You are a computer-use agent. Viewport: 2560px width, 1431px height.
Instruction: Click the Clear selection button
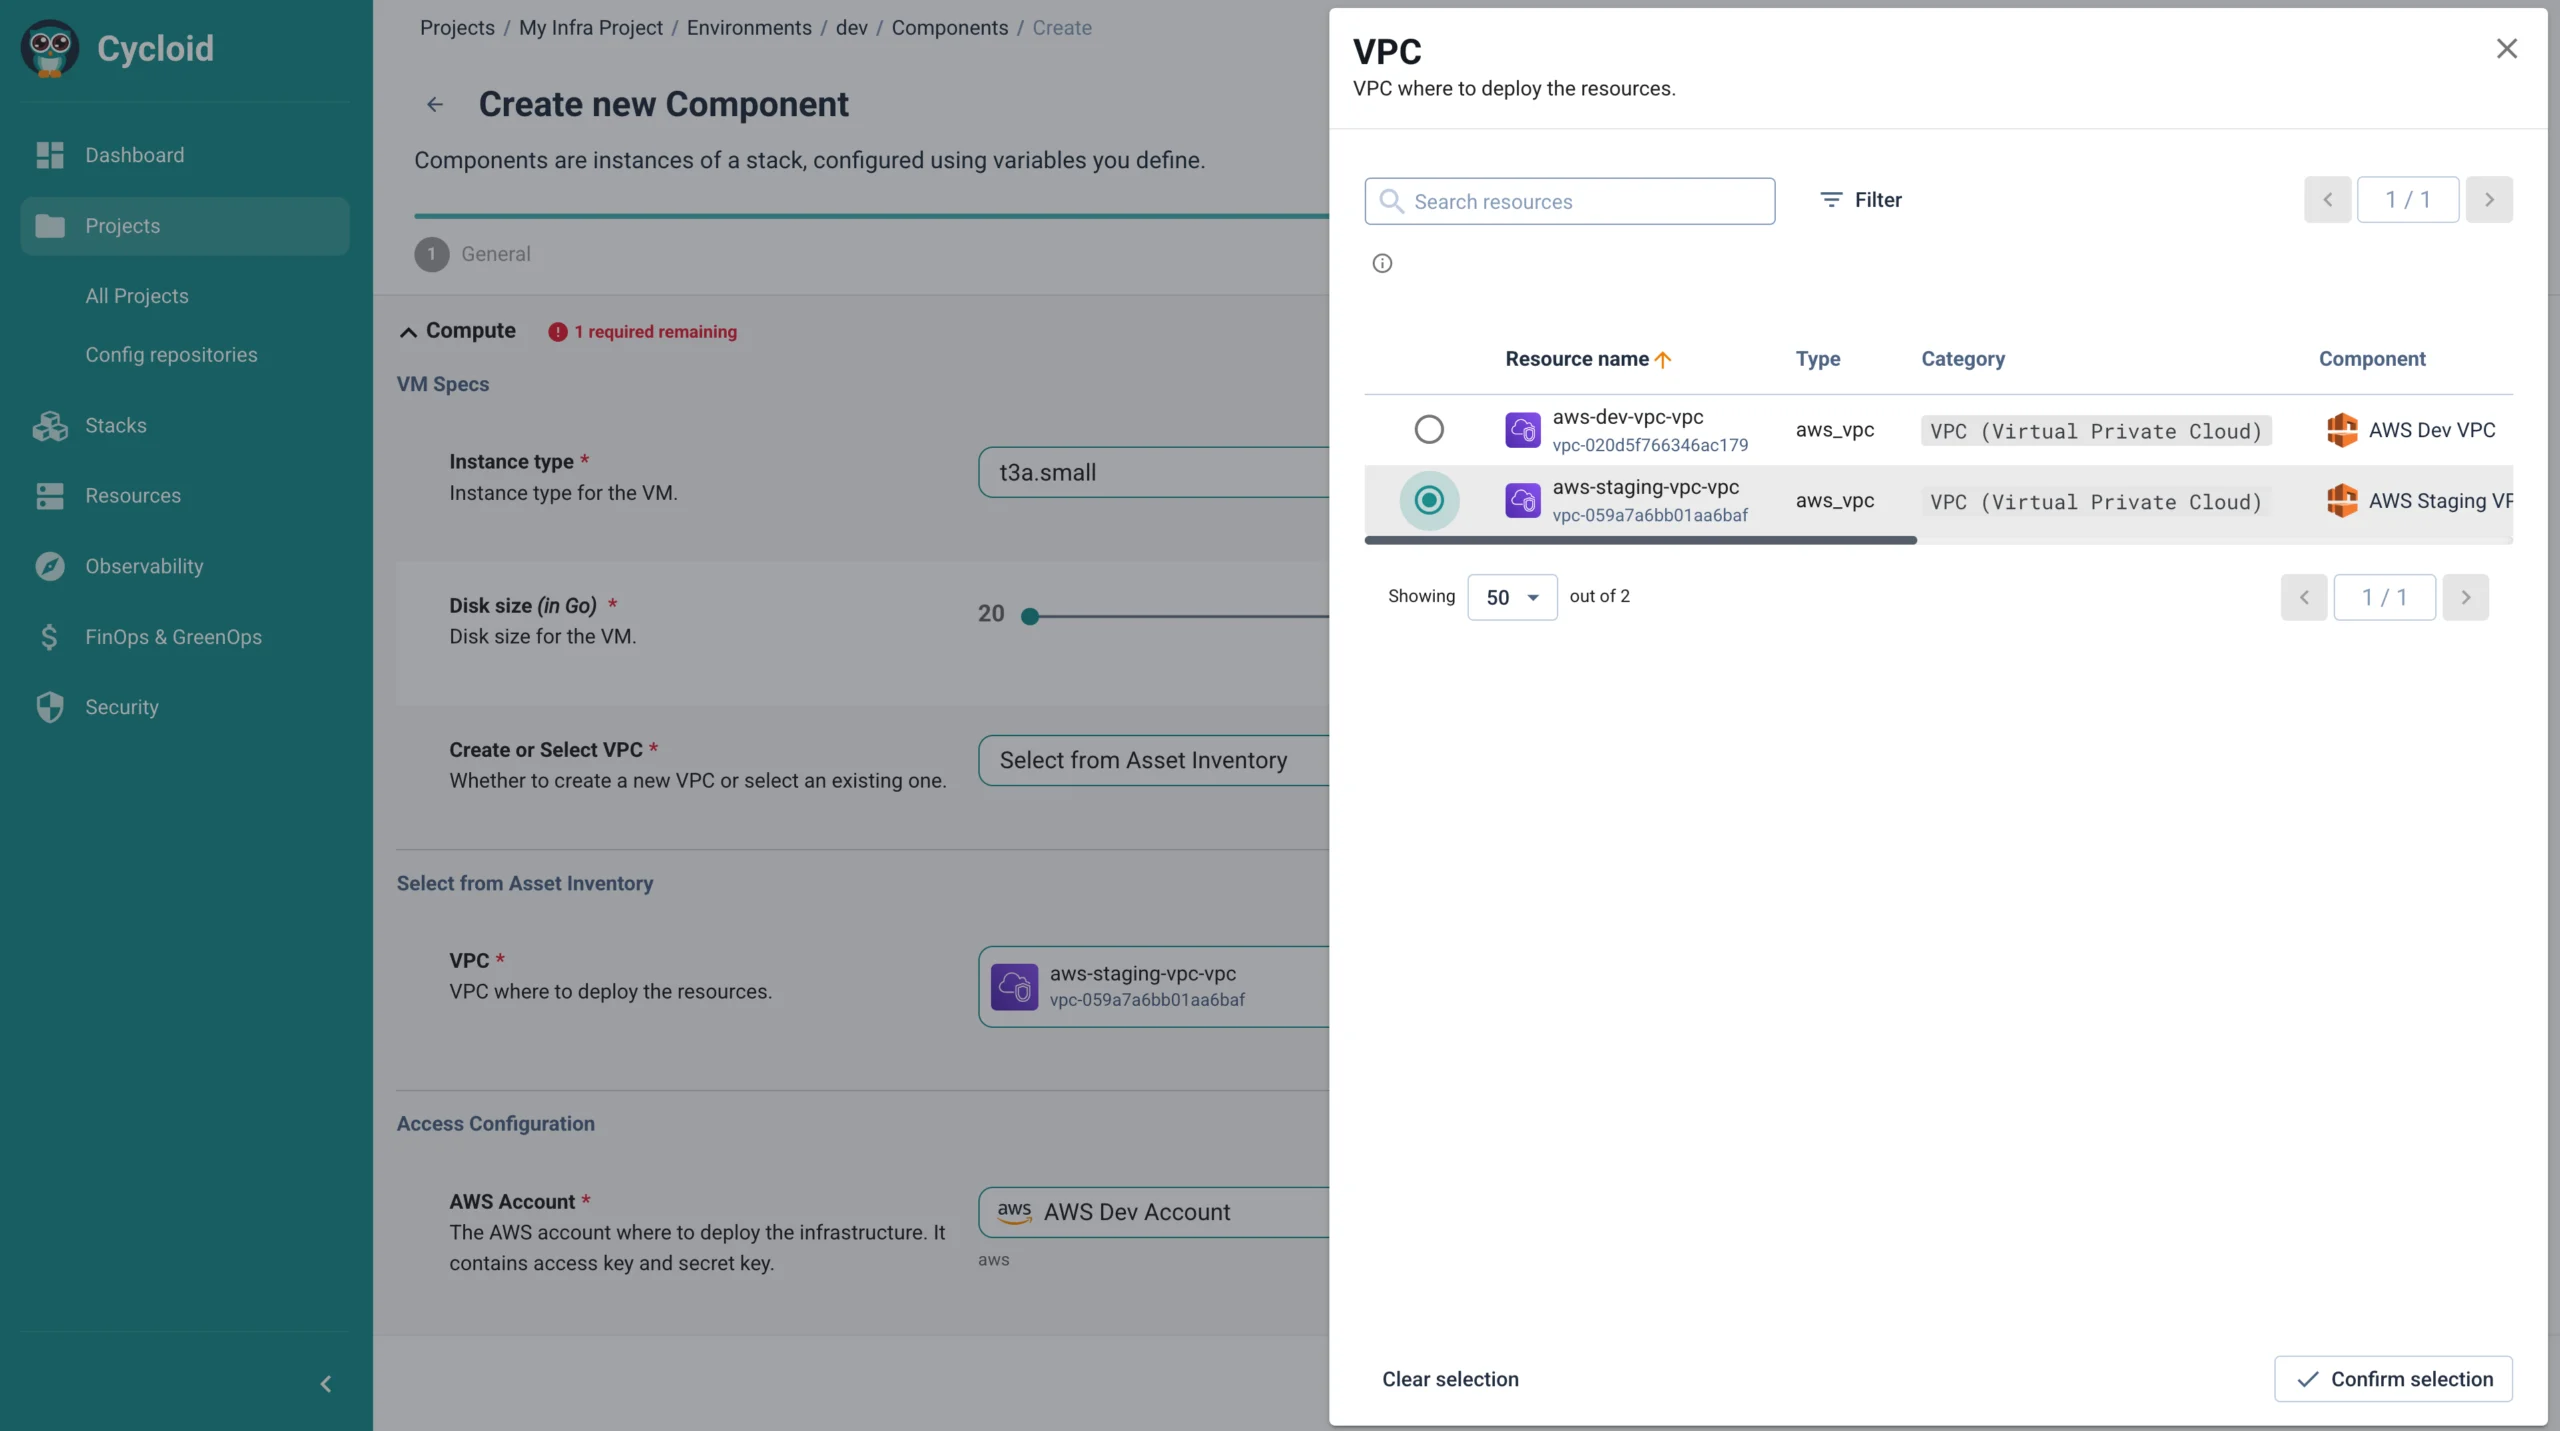[1450, 1379]
